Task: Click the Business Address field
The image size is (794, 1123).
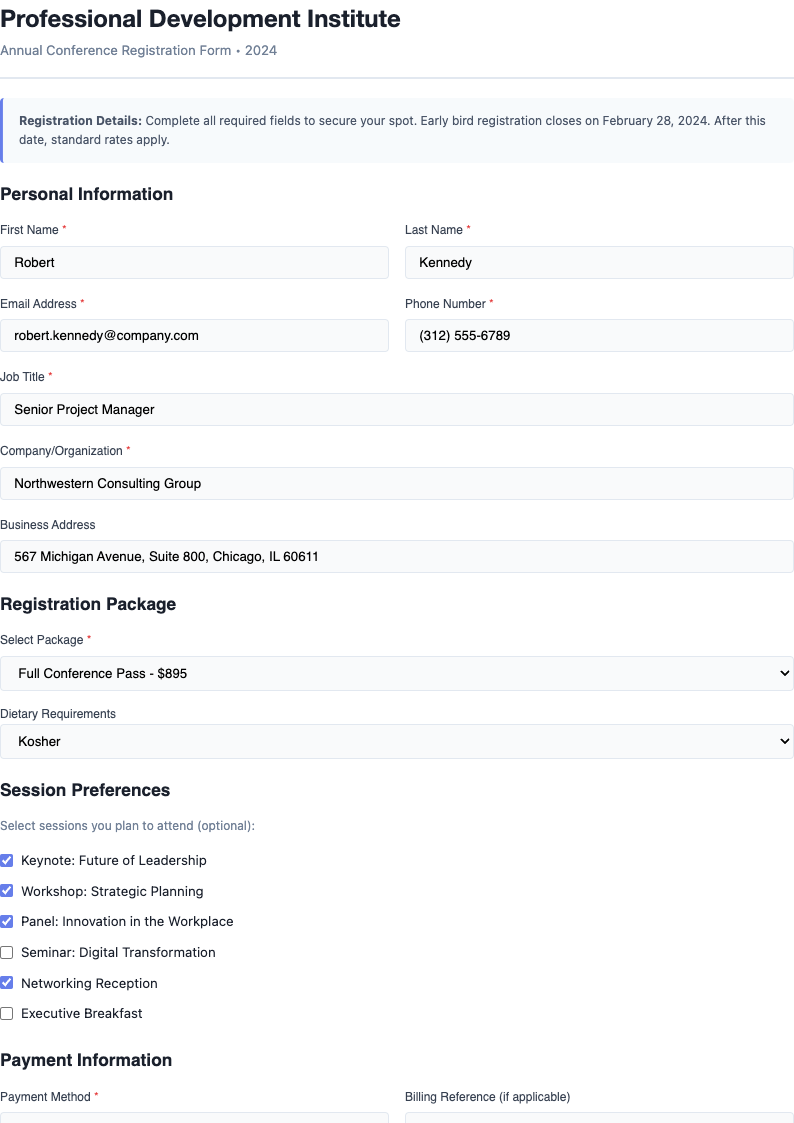Action: (397, 556)
